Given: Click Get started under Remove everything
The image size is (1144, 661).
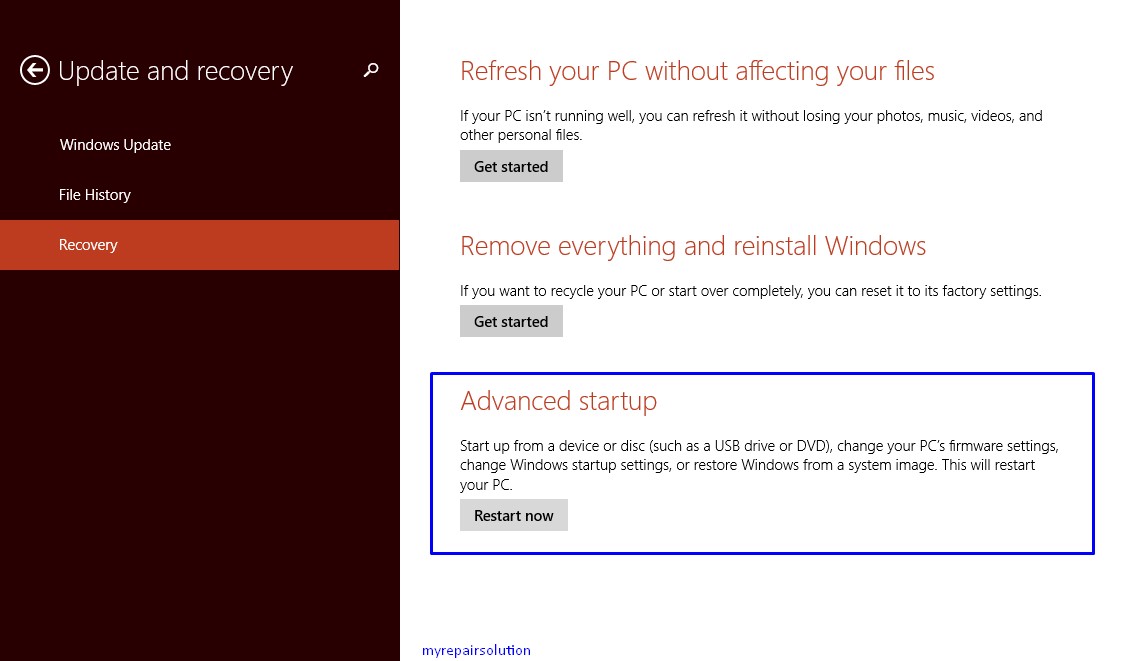Looking at the screenshot, I should (x=511, y=321).
